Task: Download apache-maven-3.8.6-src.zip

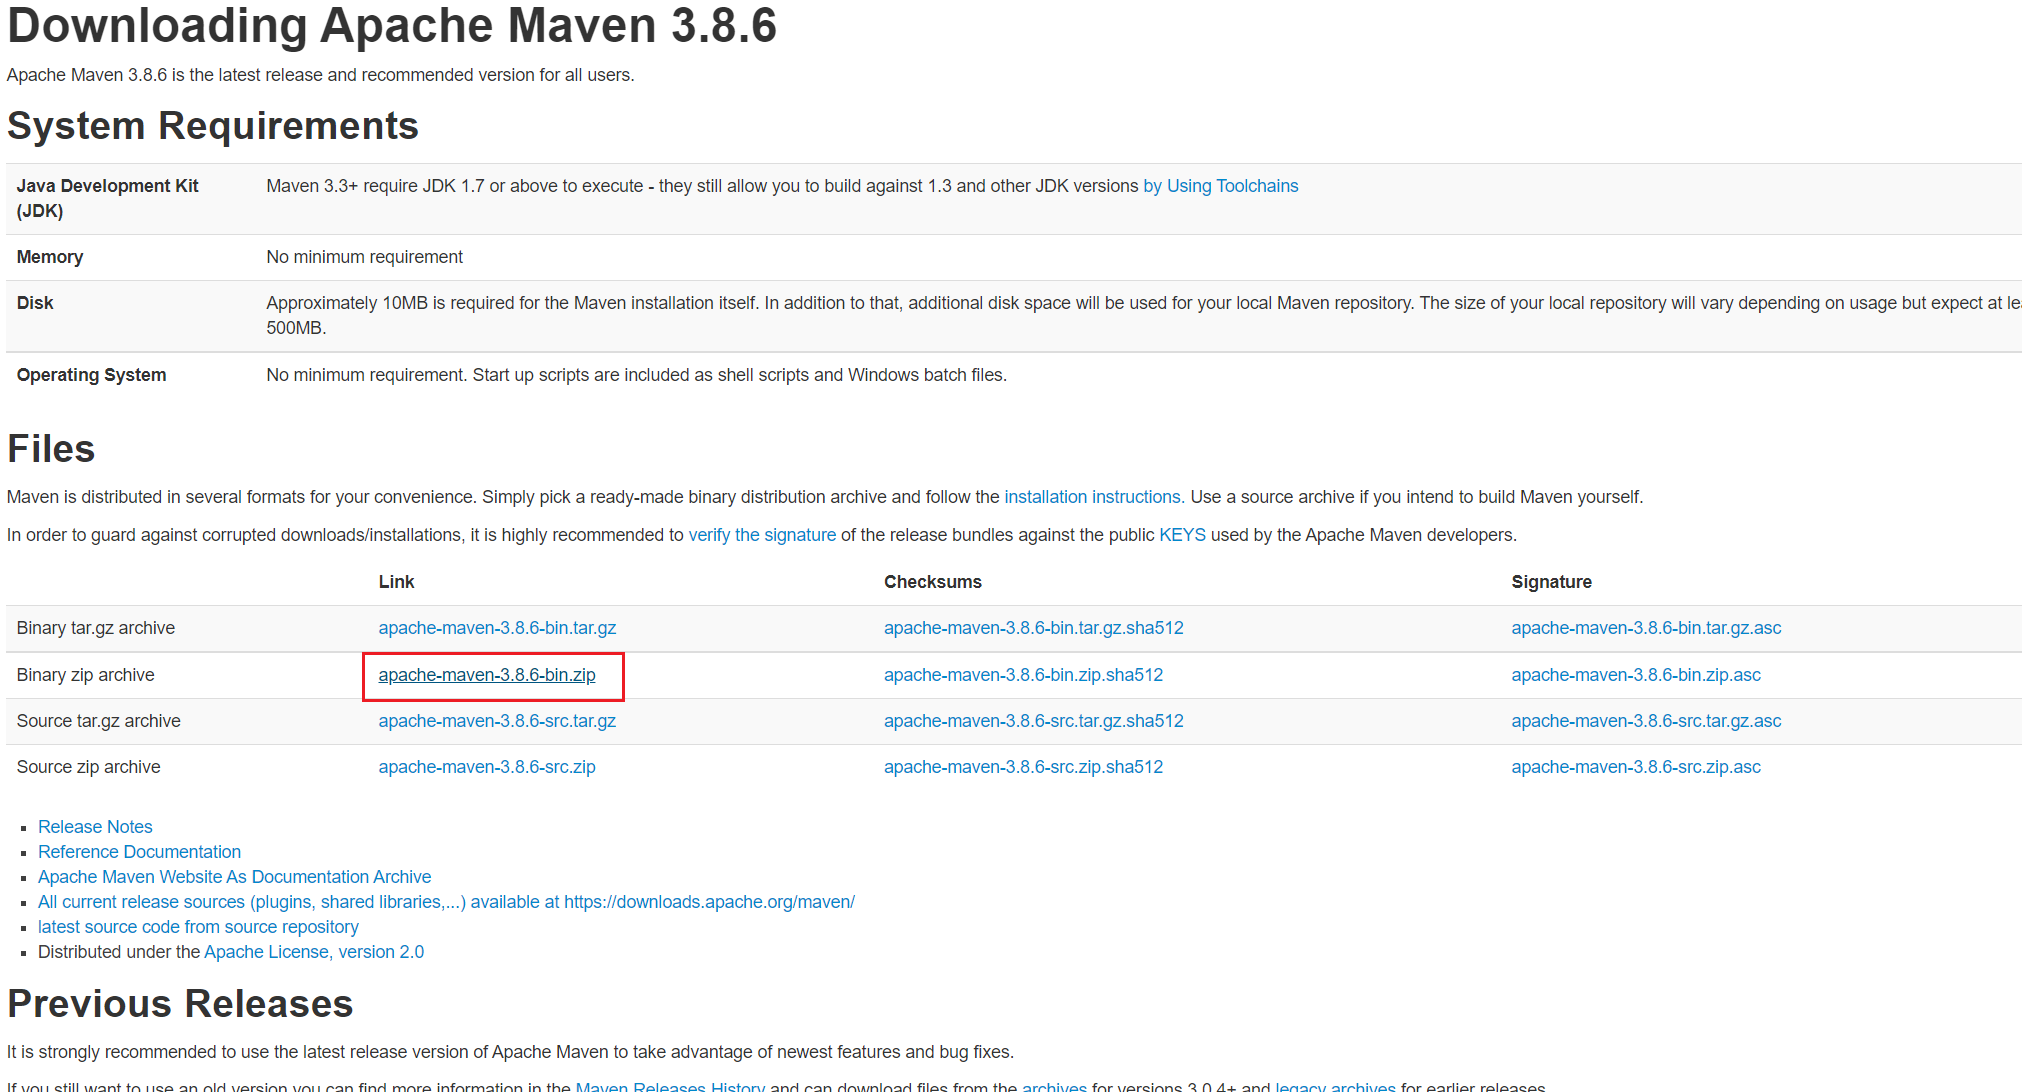Action: 487,767
